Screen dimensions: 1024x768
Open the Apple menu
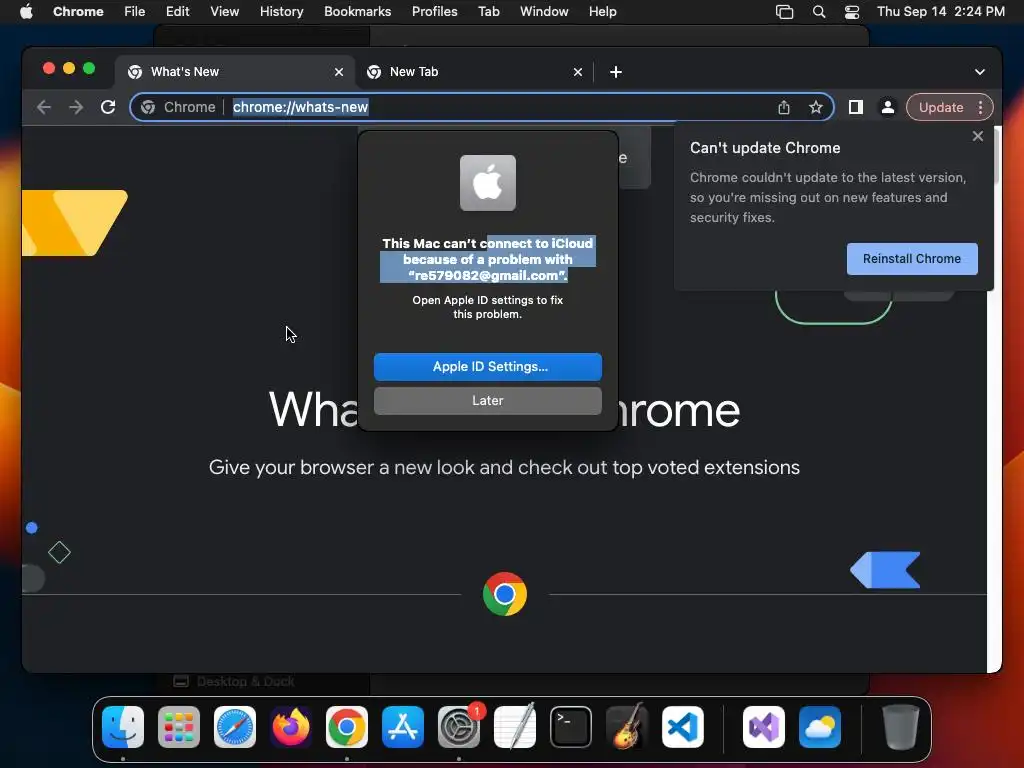[x=26, y=12]
